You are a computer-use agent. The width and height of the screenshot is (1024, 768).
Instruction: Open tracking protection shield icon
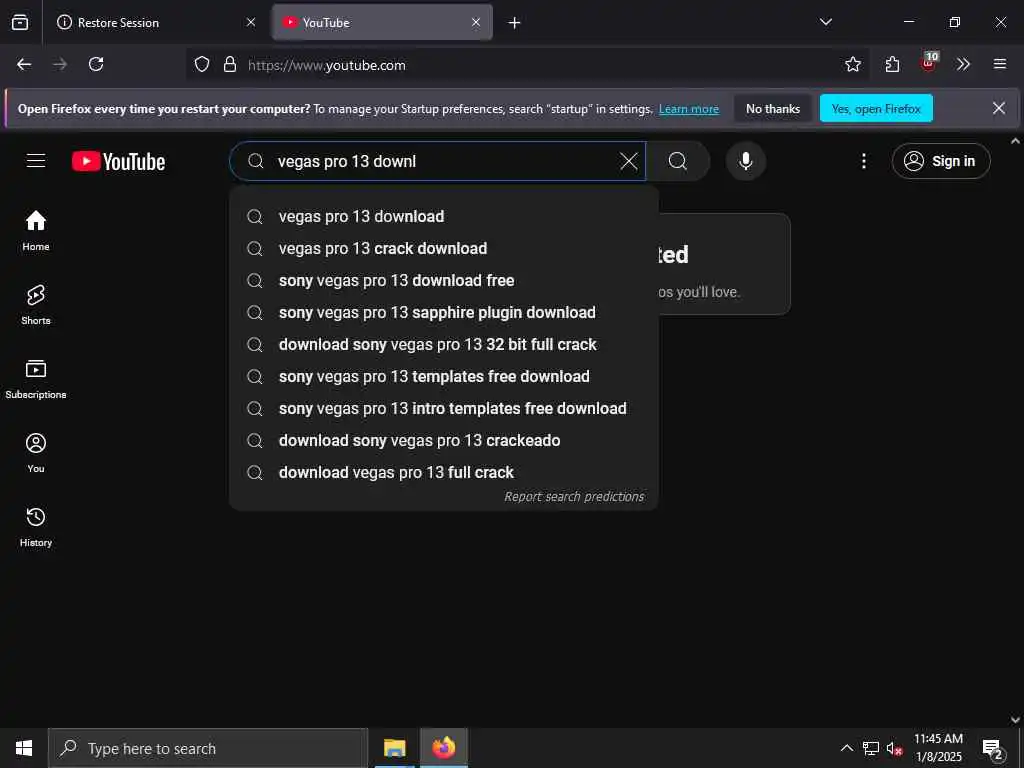tap(202, 65)
